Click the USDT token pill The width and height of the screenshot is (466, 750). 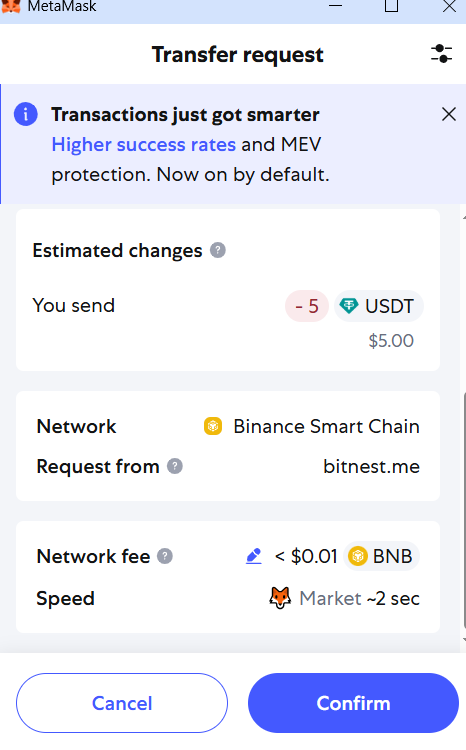[x=378, y=306]
